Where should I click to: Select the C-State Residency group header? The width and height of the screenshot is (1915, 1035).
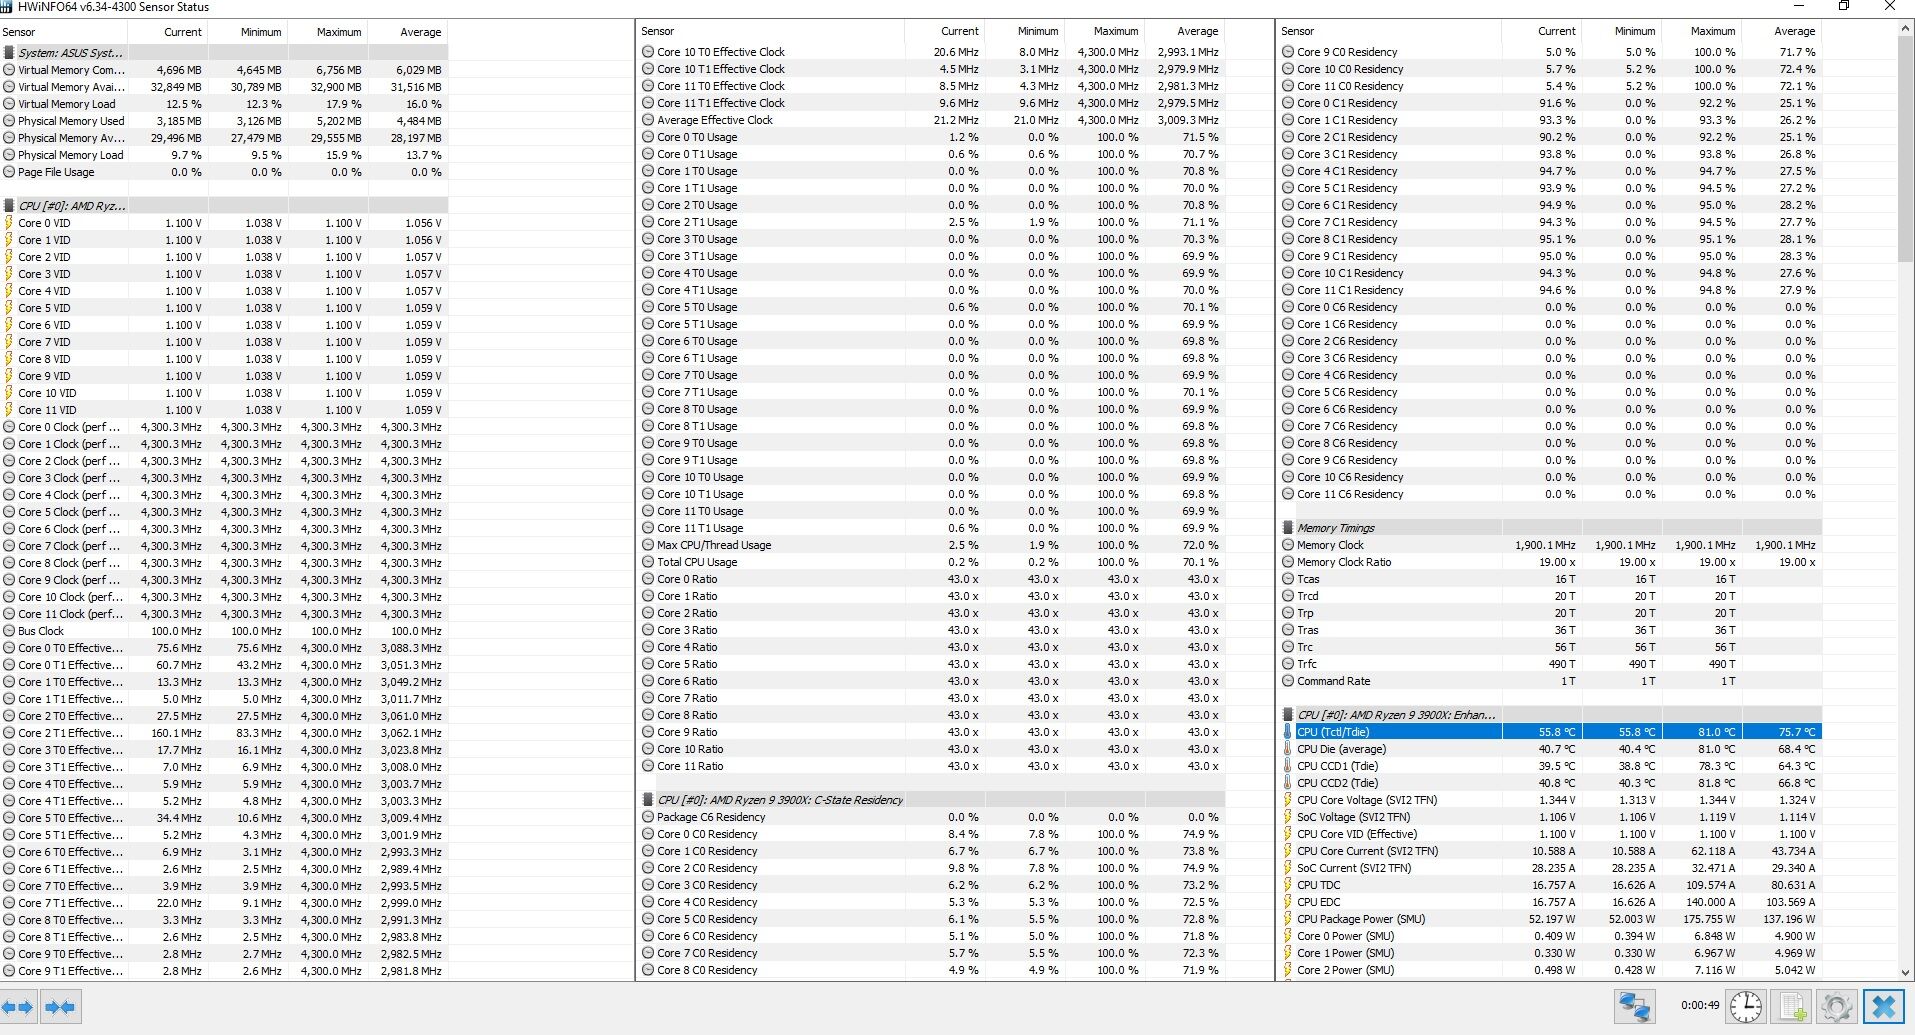pos(932,800)
